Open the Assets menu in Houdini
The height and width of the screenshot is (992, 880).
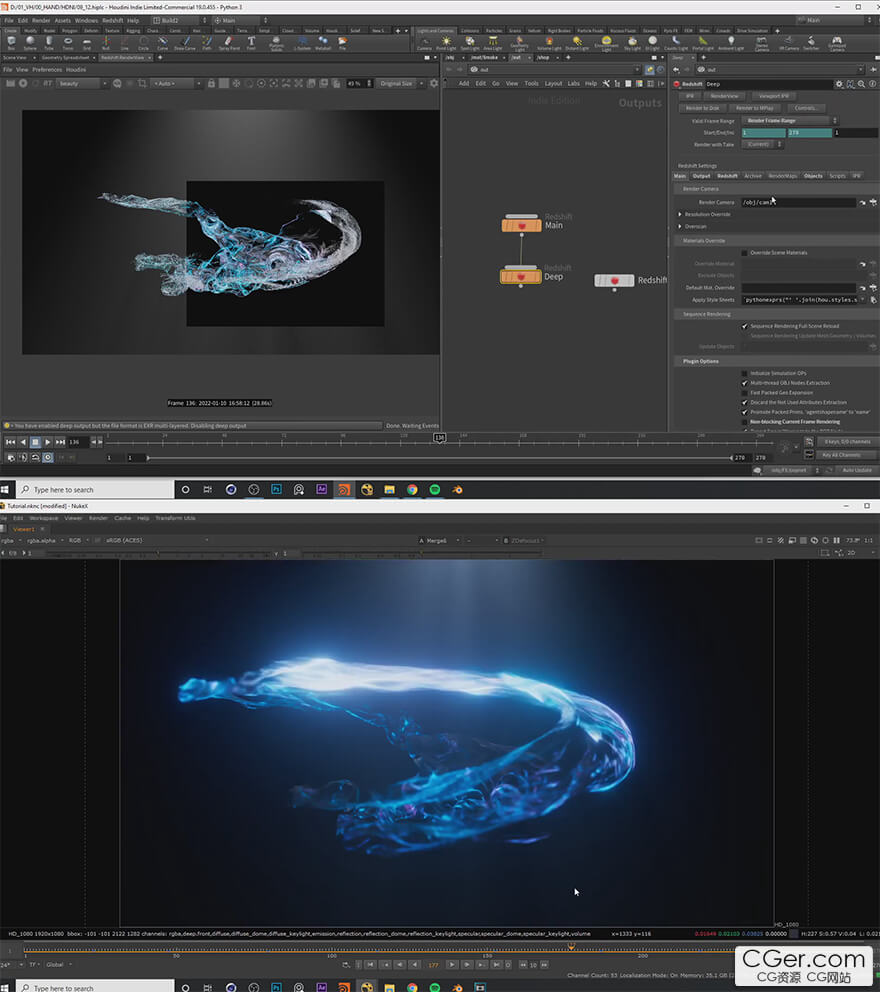click(x=63, y=20)
